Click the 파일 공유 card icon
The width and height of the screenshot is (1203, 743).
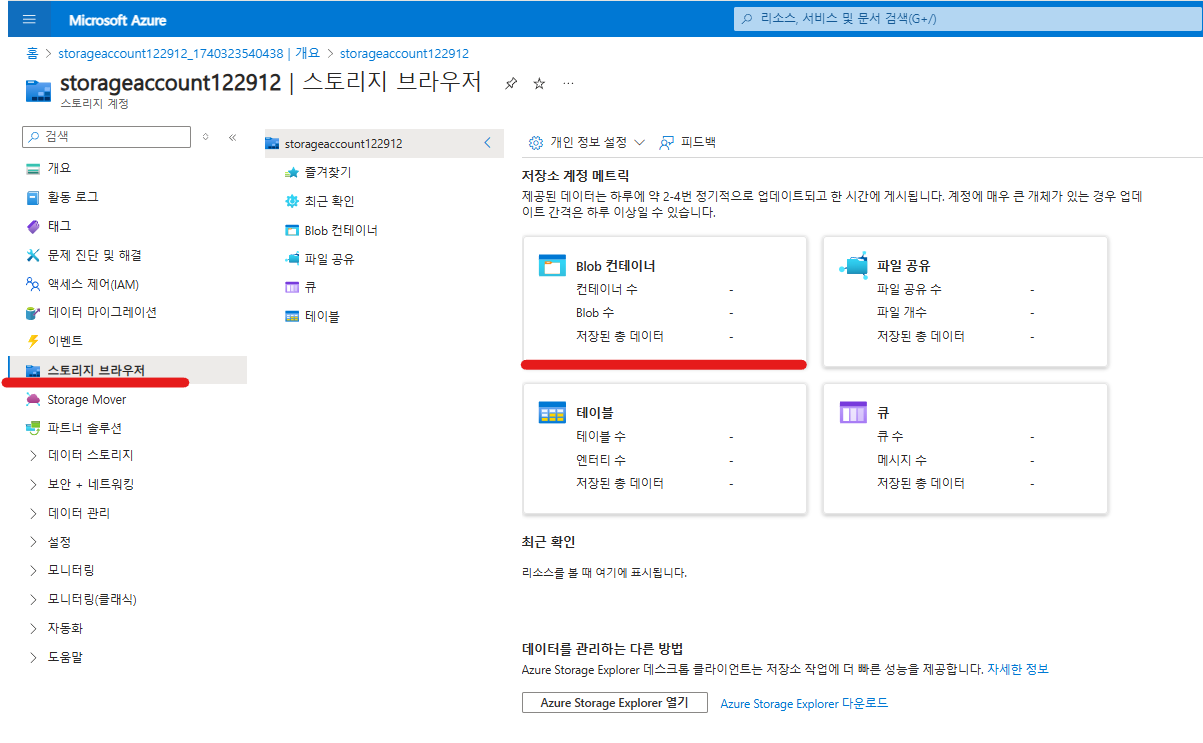pos(853,265)
